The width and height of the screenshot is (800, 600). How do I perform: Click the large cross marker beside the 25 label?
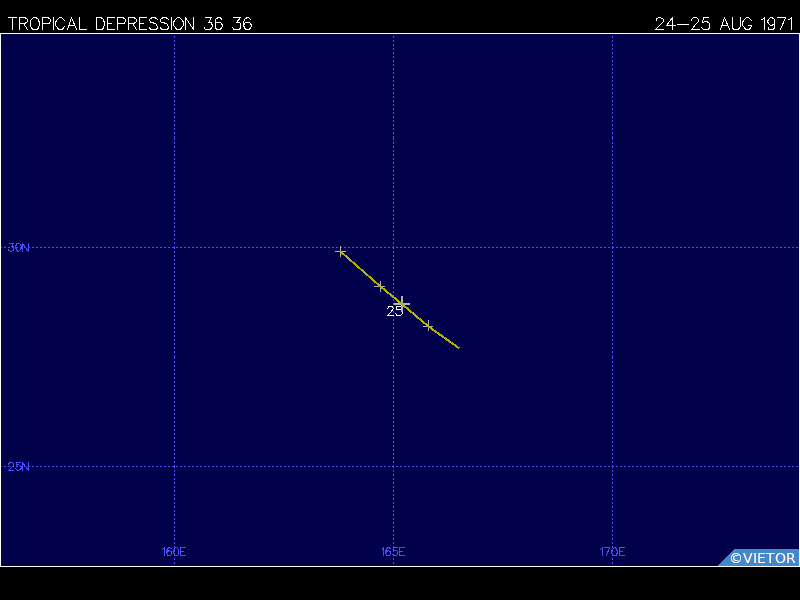402,304
